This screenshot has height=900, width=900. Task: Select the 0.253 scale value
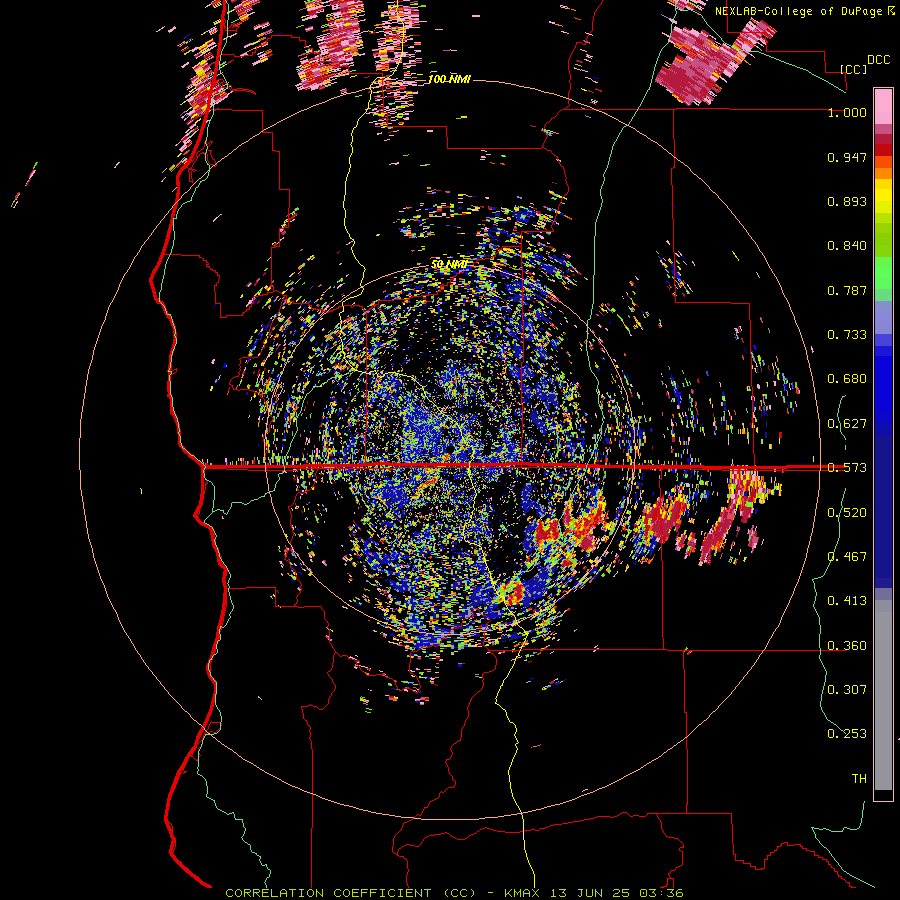coord(847,734)
